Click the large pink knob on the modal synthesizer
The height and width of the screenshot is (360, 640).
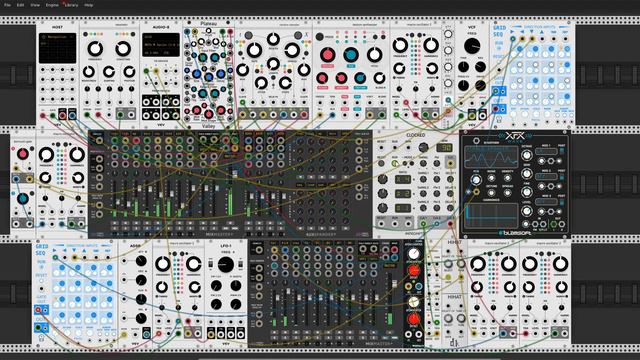[327, 55]
